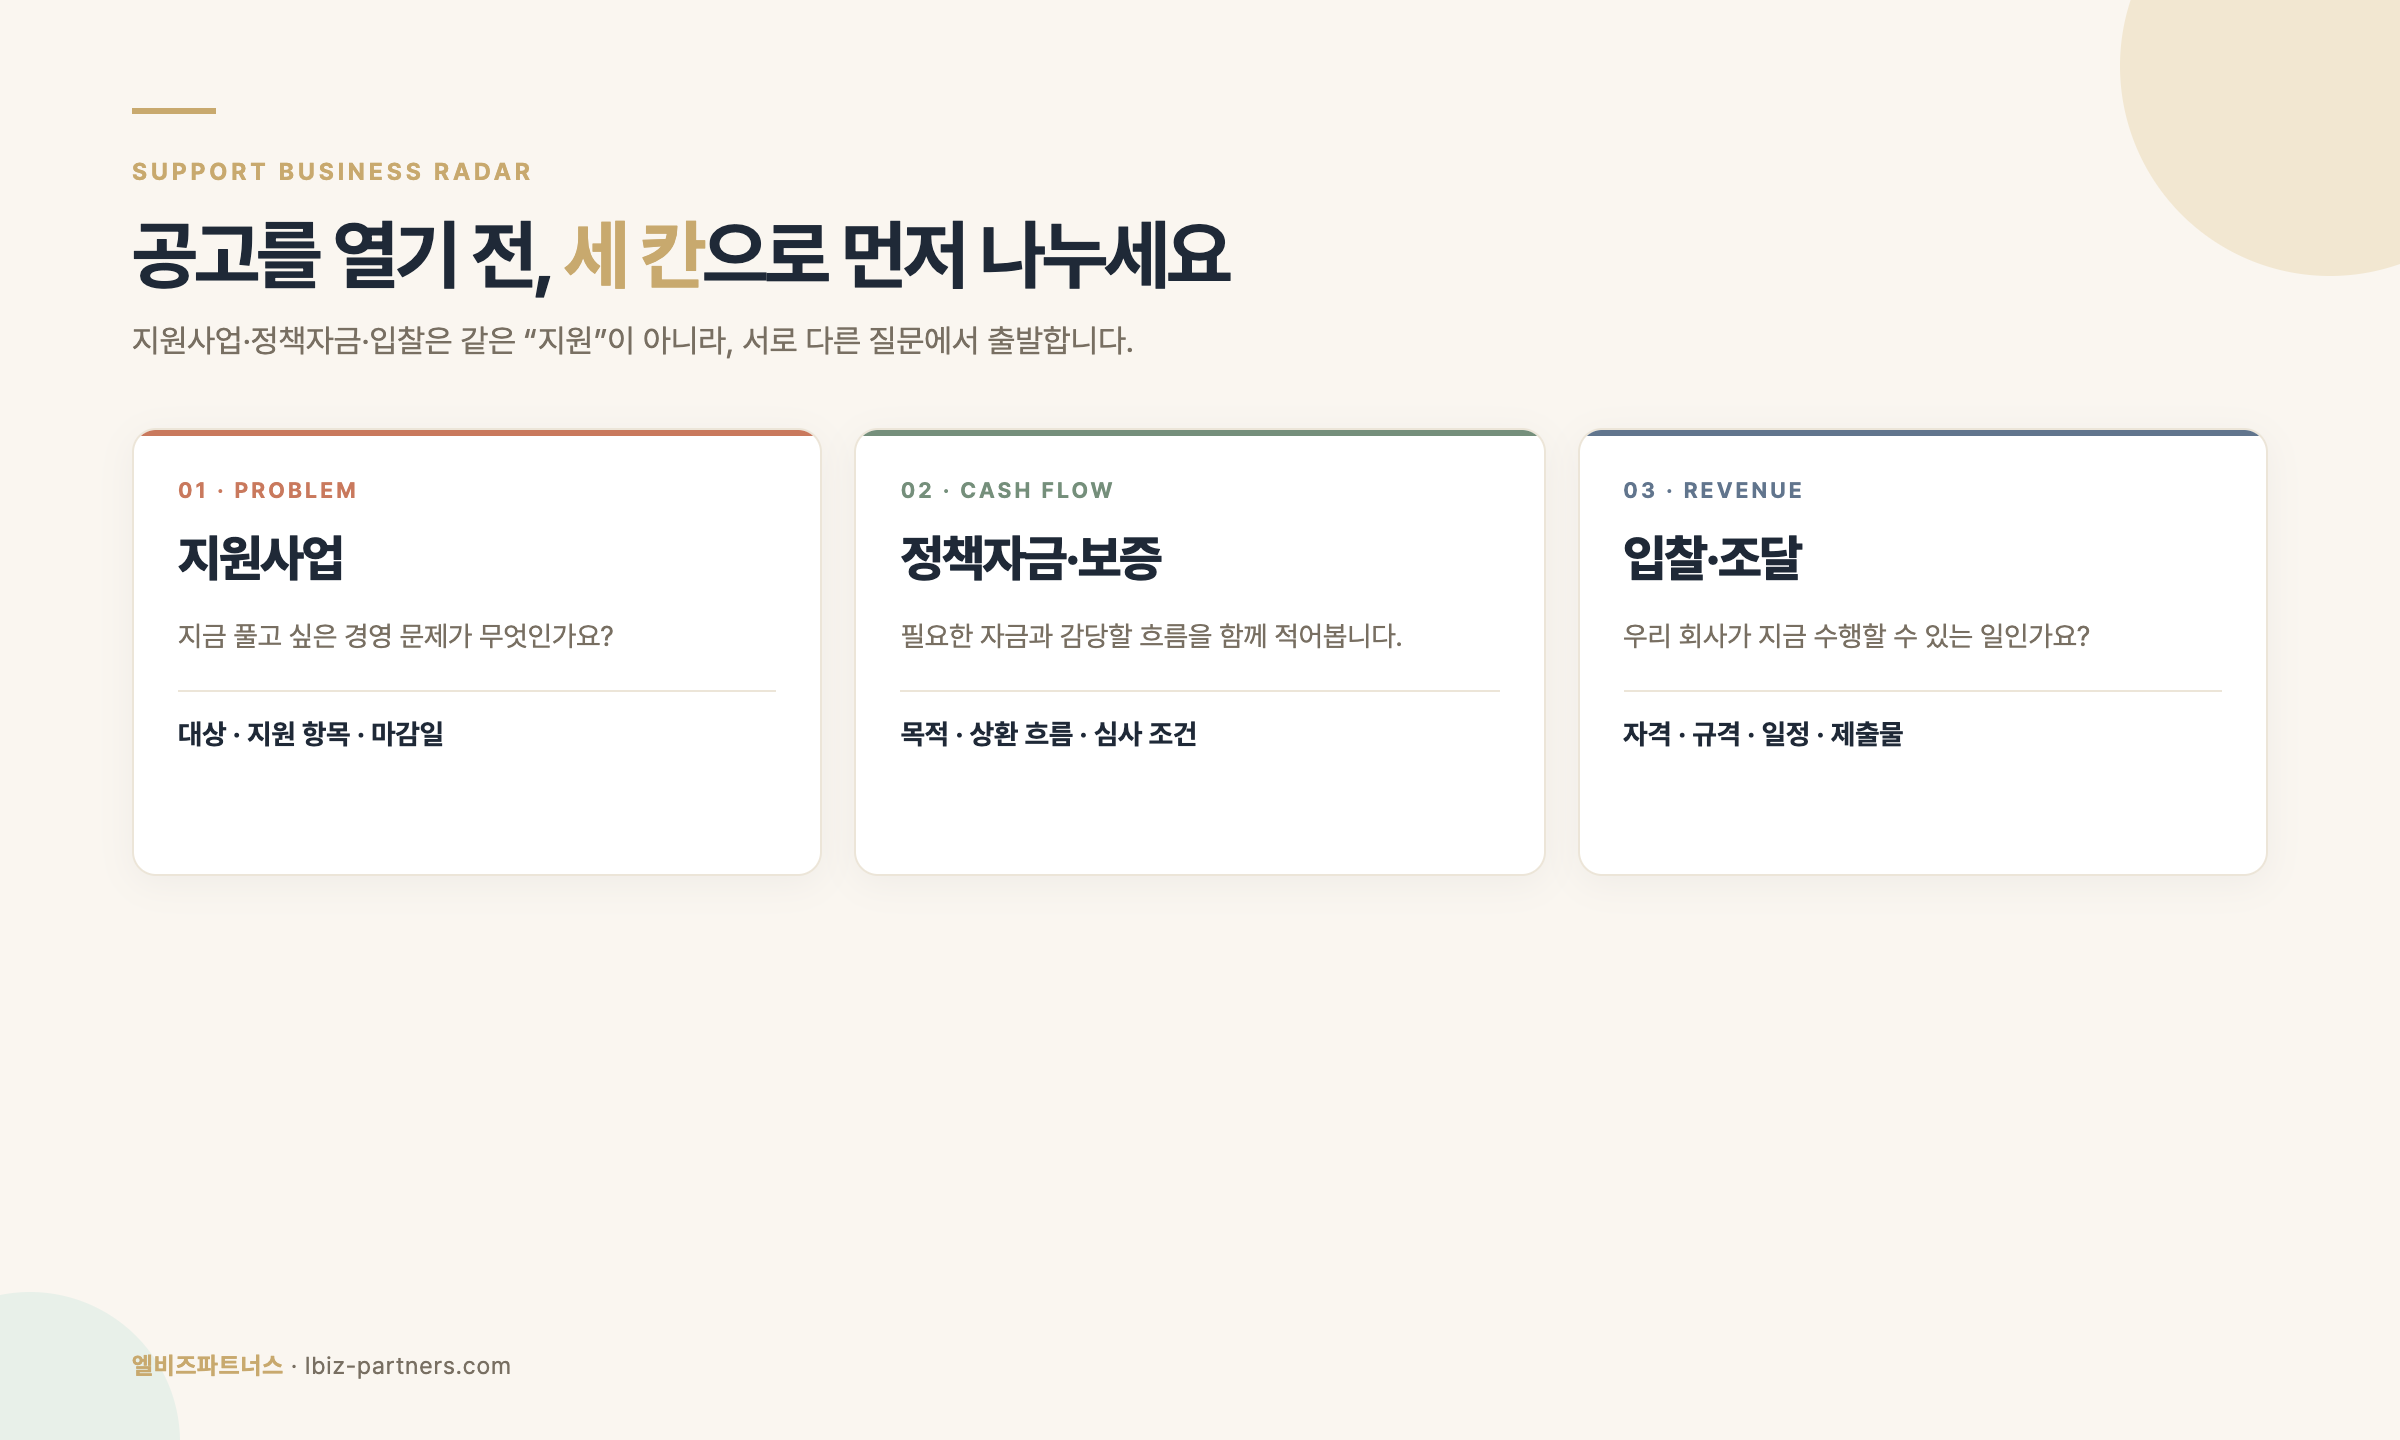Click '목적 · 상환 흐름 · 심사 조건' text

(x=1048, y=734)
